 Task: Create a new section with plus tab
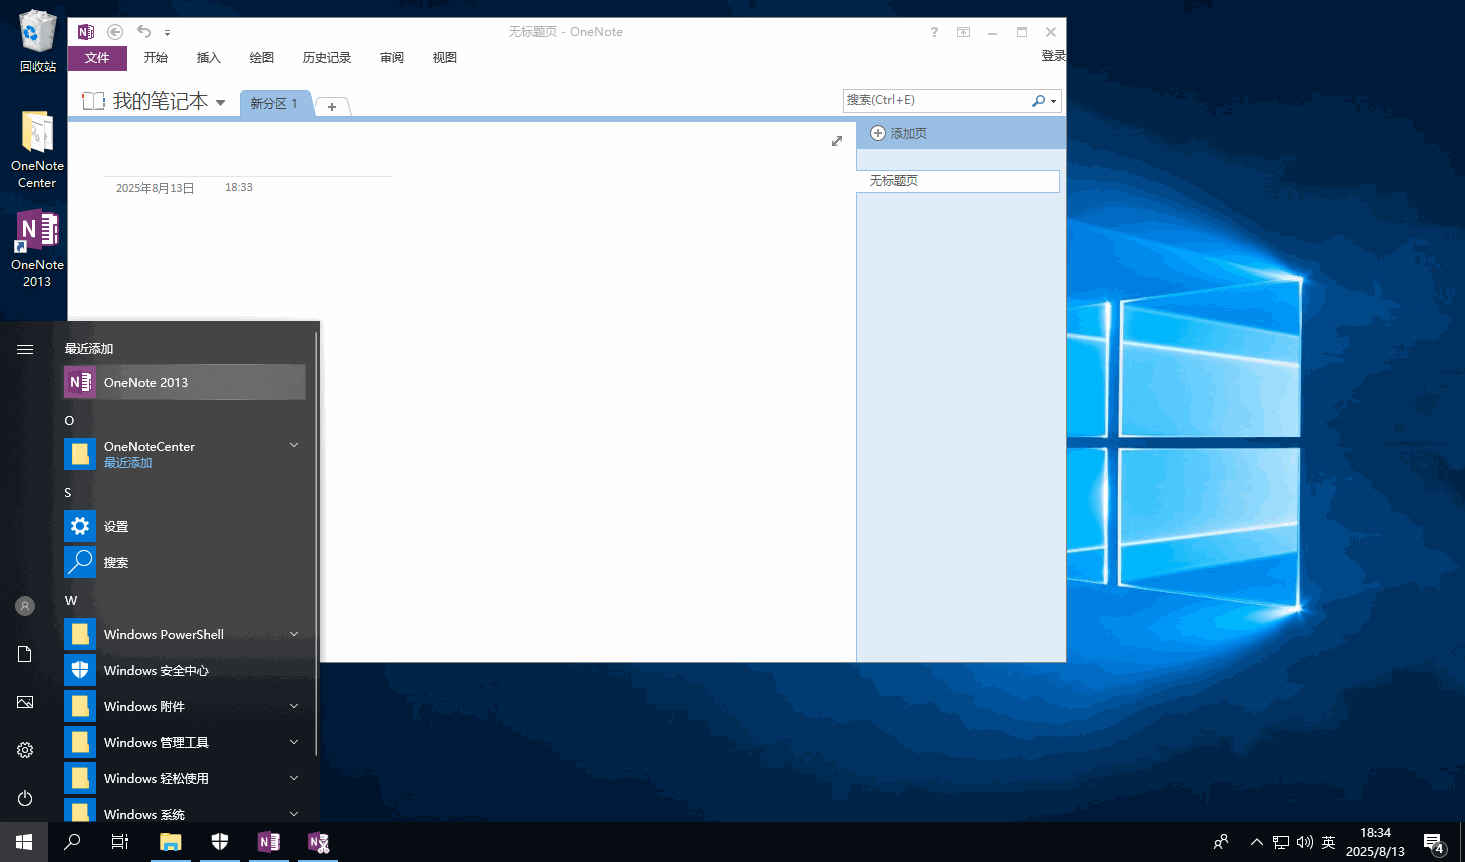coord(332,106)
